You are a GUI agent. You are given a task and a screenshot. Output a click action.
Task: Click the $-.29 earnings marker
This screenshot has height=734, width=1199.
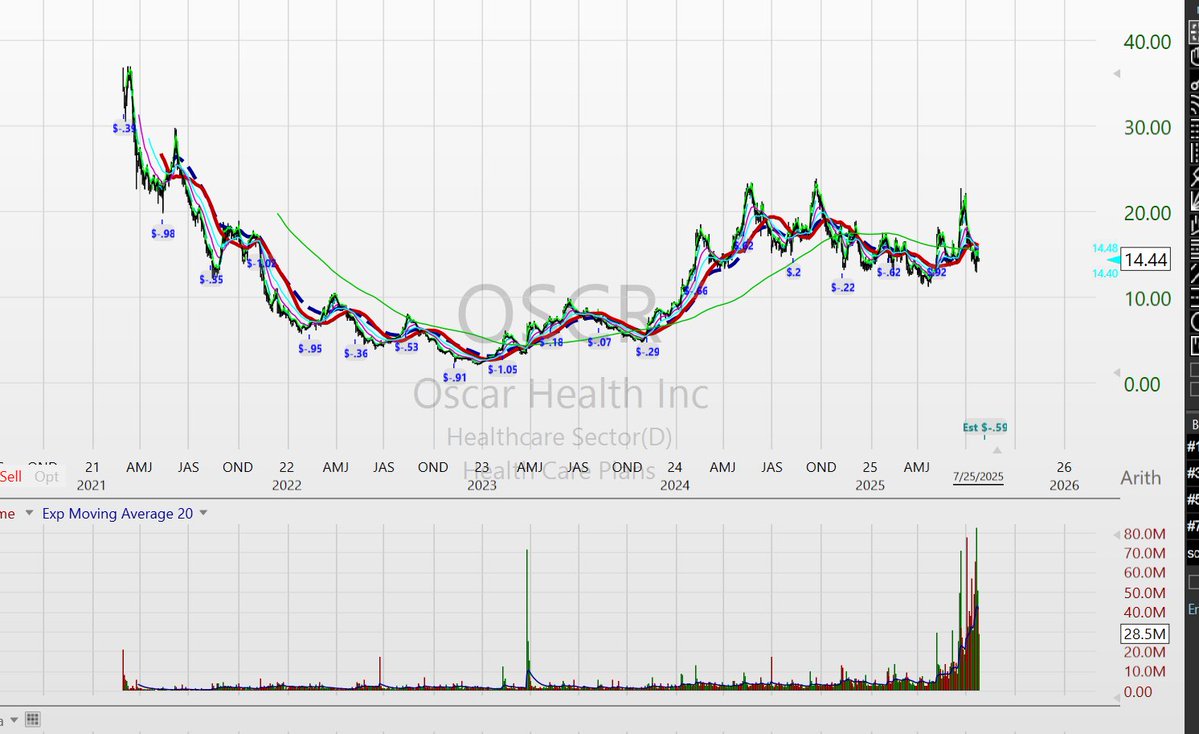tap(647, 352)
